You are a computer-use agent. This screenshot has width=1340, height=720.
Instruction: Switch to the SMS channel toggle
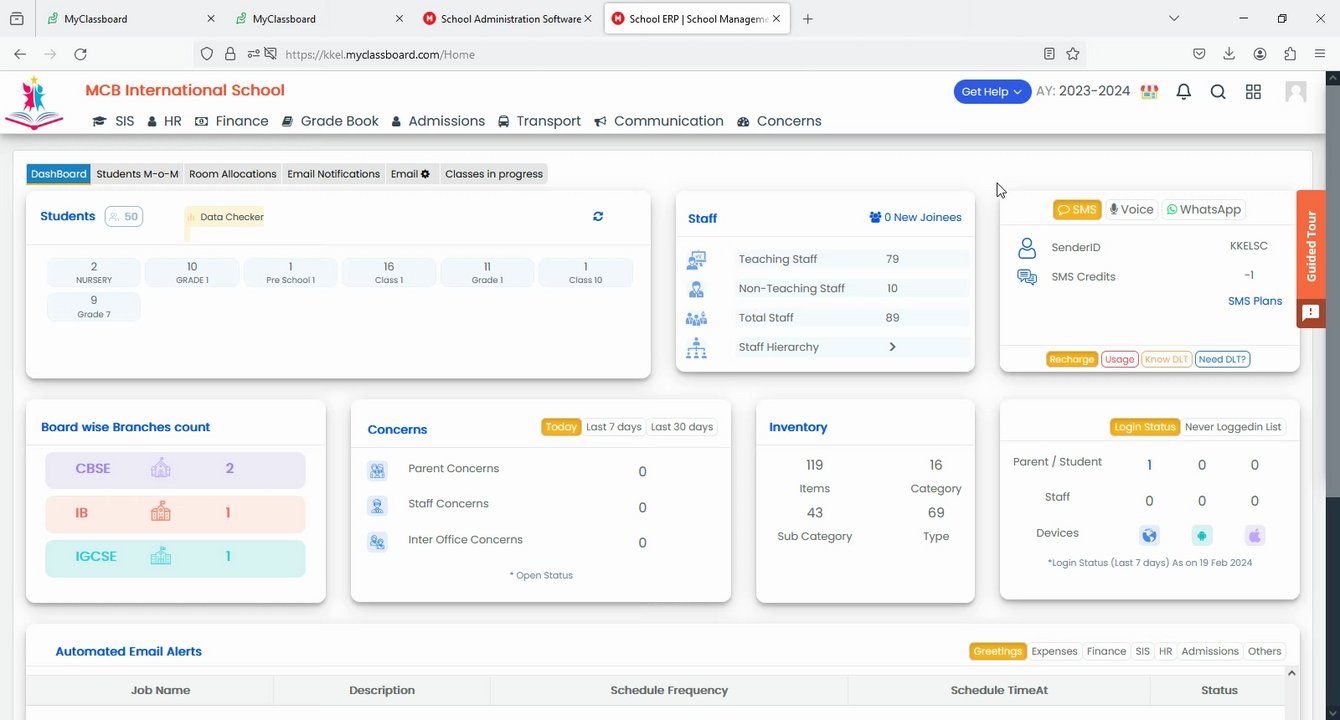click(x=1077, y=210)
